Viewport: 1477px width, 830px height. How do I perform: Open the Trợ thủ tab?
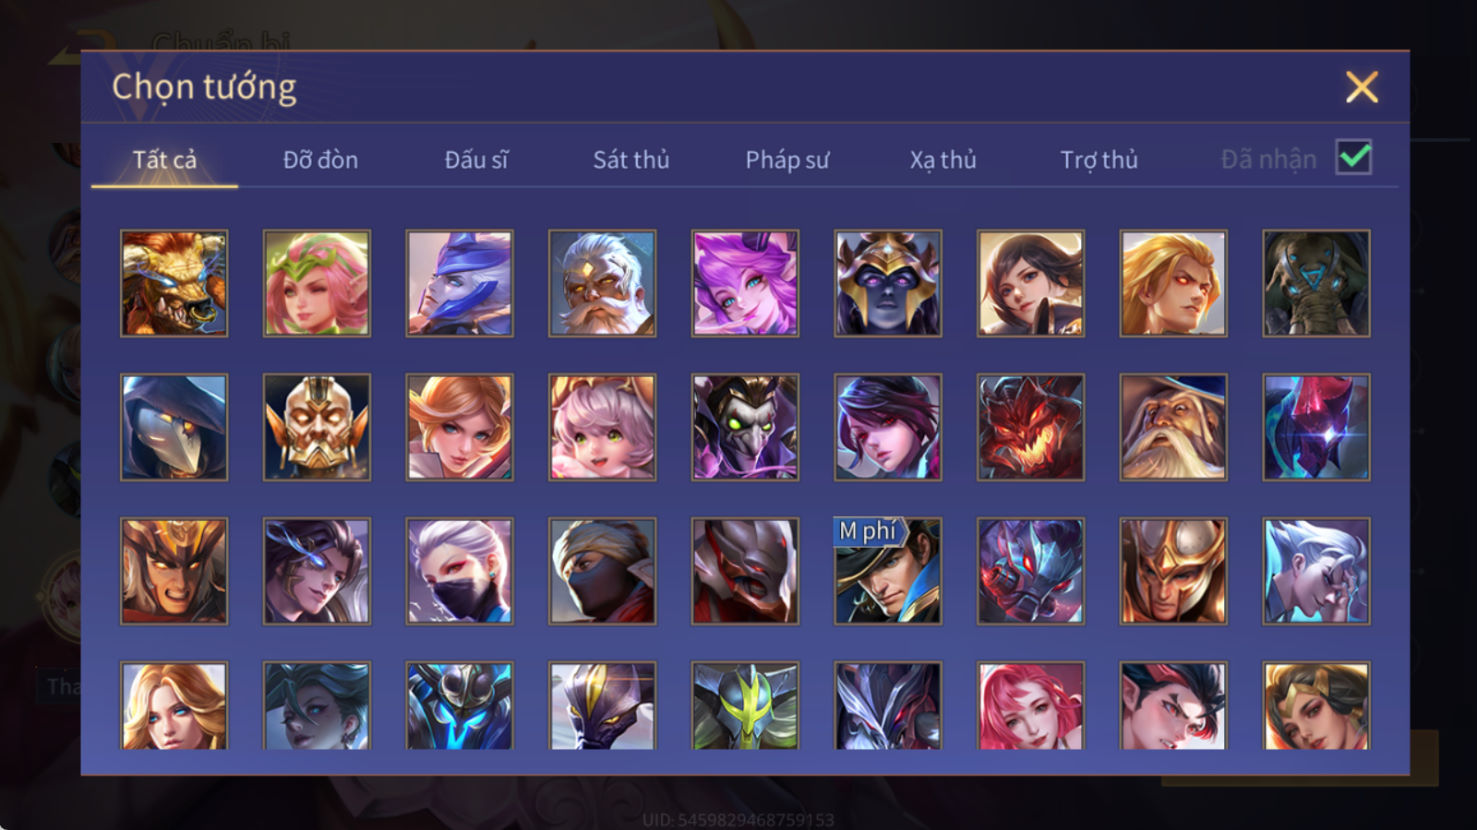click(x=1099, y=160)
